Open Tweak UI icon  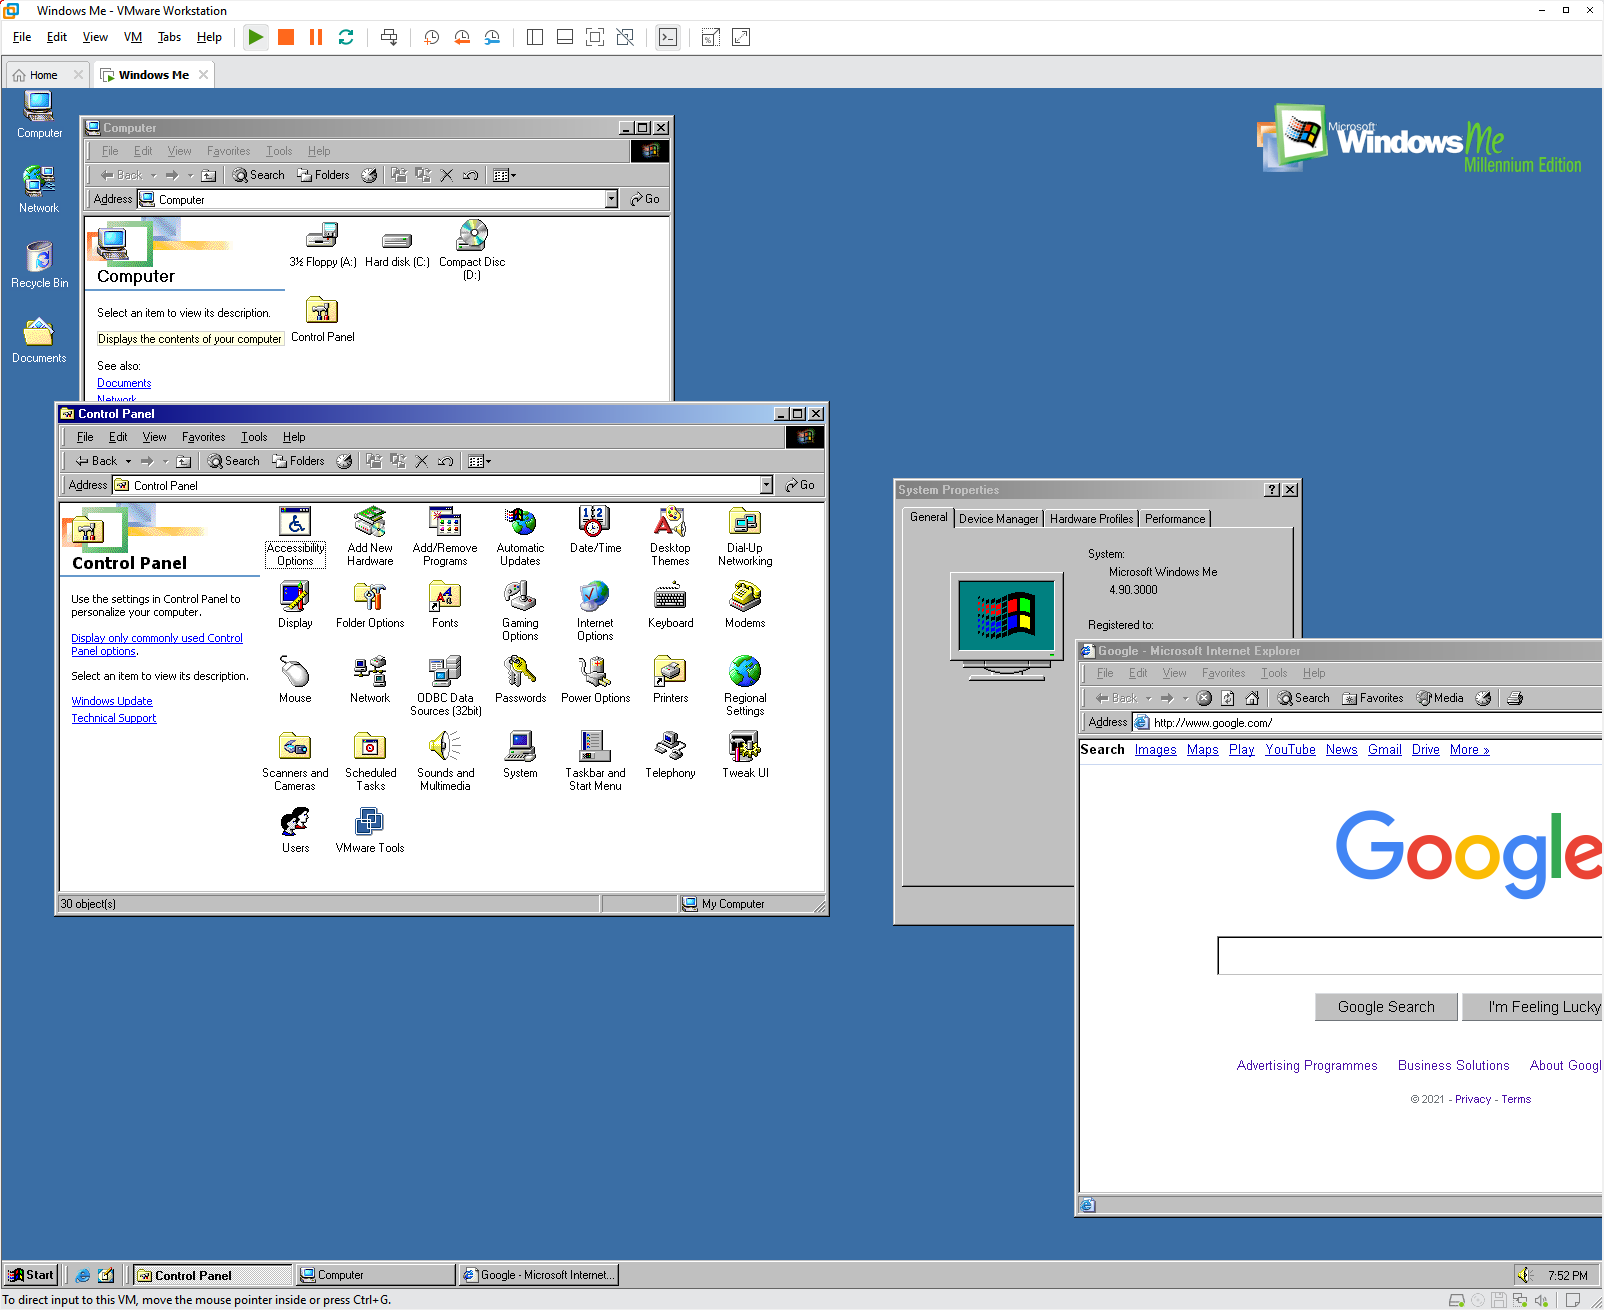click(x=745, y=755)
